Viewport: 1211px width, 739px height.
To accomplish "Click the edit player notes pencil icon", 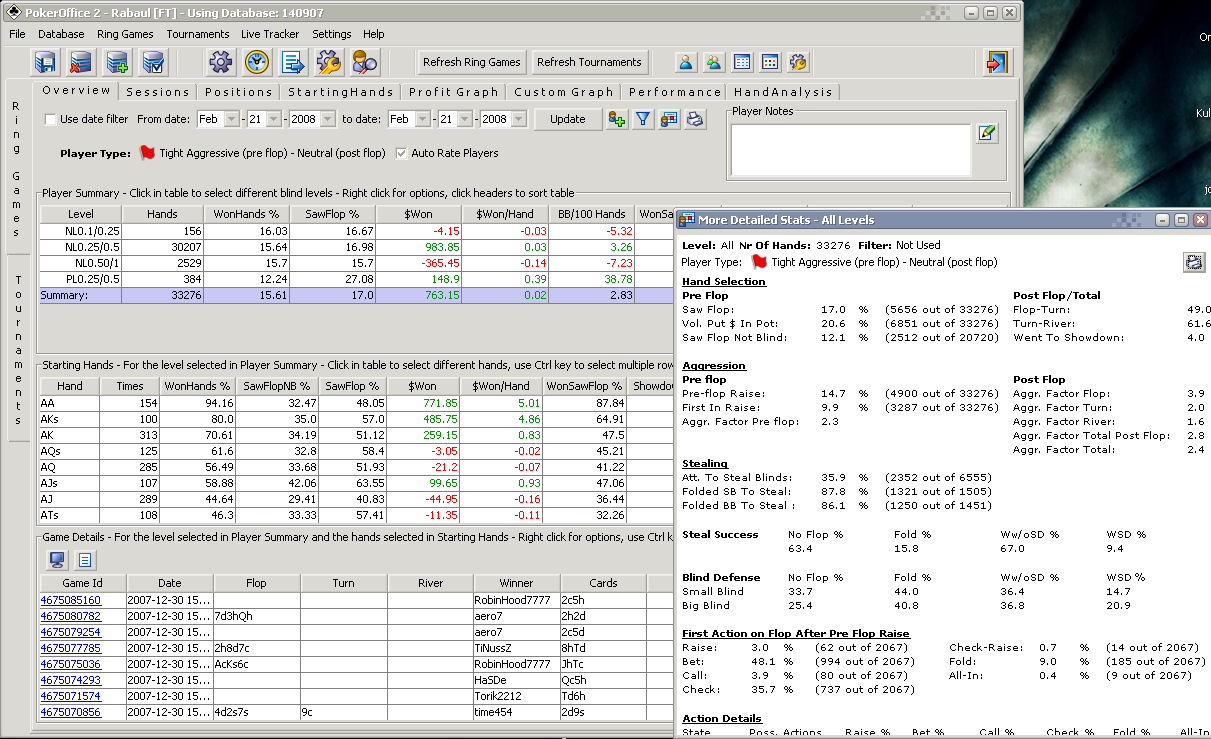I will click(x=987, y=133).
